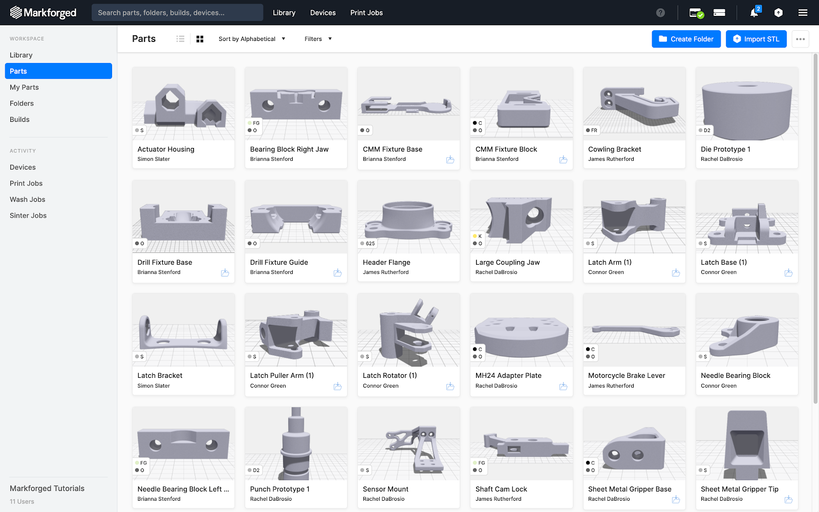Open the three-dots more options menu
Screen dimensions: 819x512
click(800, 39)
